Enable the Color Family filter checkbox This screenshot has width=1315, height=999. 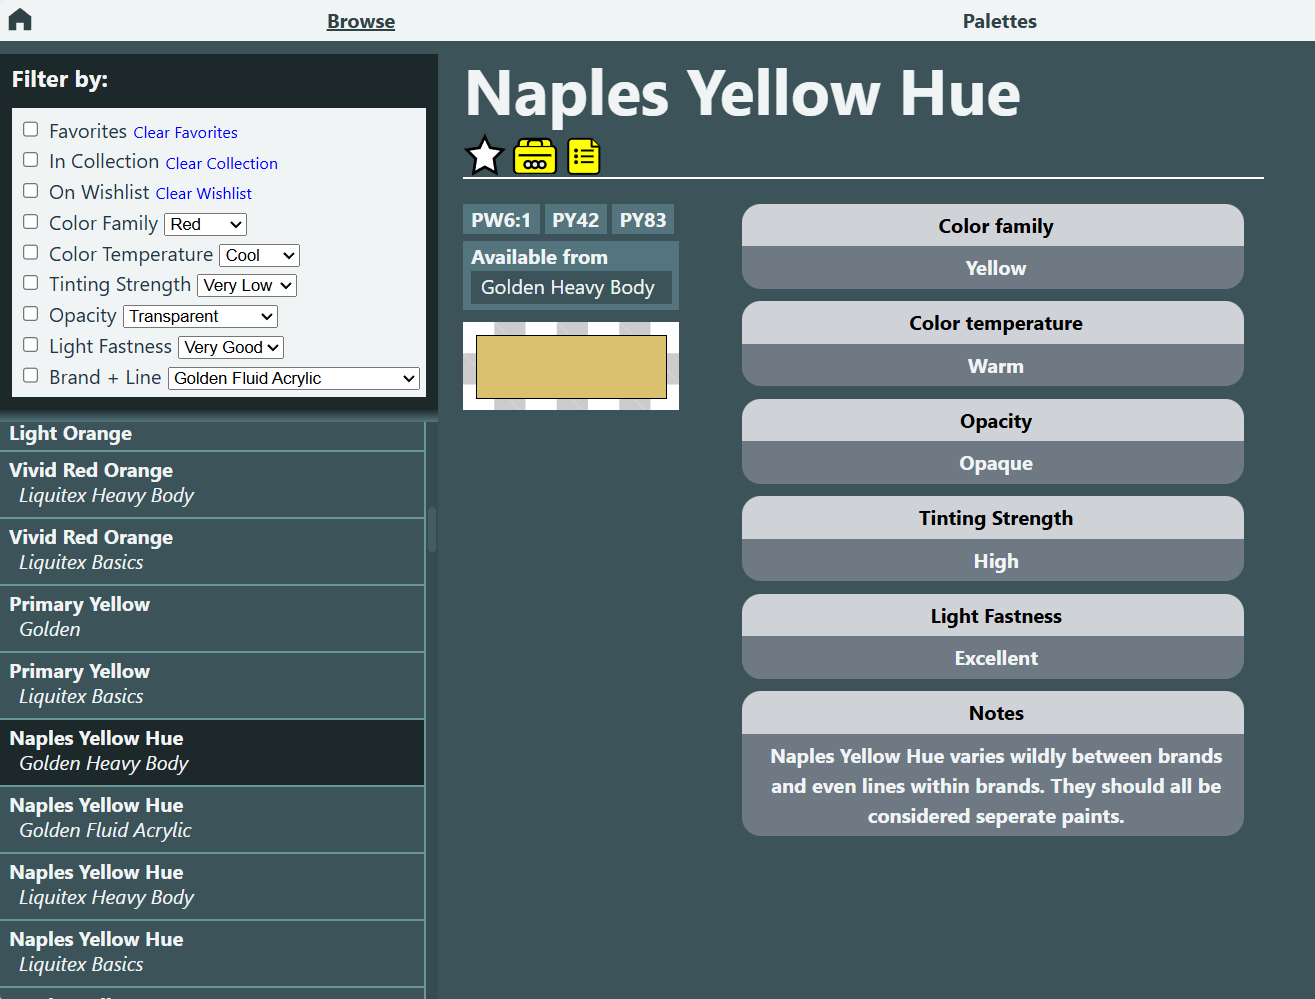(31, 222)
